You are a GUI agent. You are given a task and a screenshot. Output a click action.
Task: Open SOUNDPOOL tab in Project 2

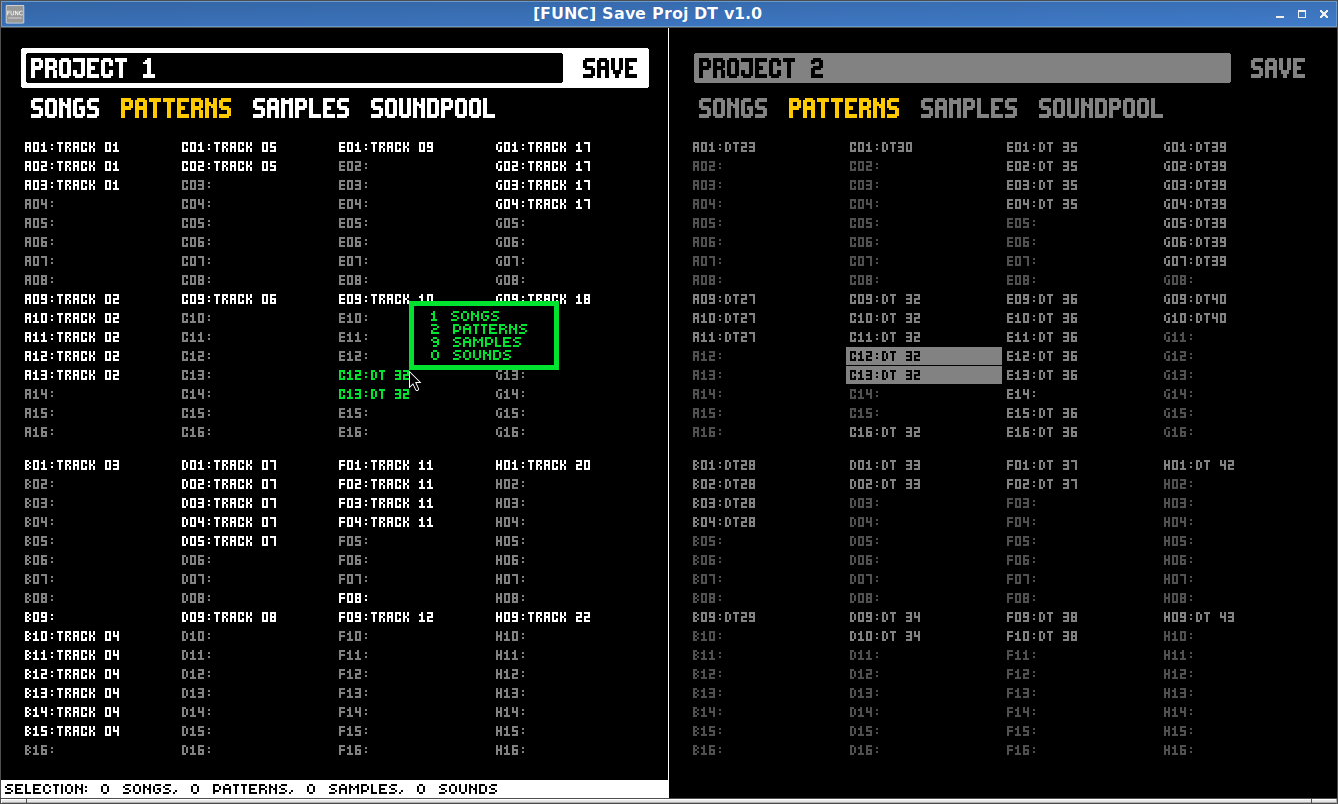point(1100,108)
